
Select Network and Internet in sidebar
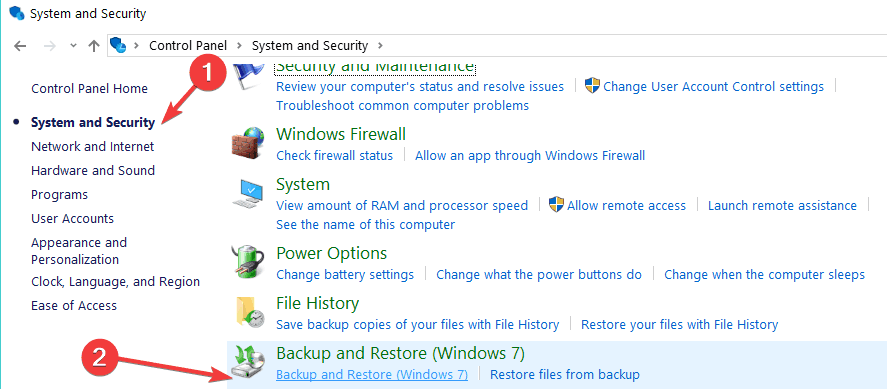92,146
